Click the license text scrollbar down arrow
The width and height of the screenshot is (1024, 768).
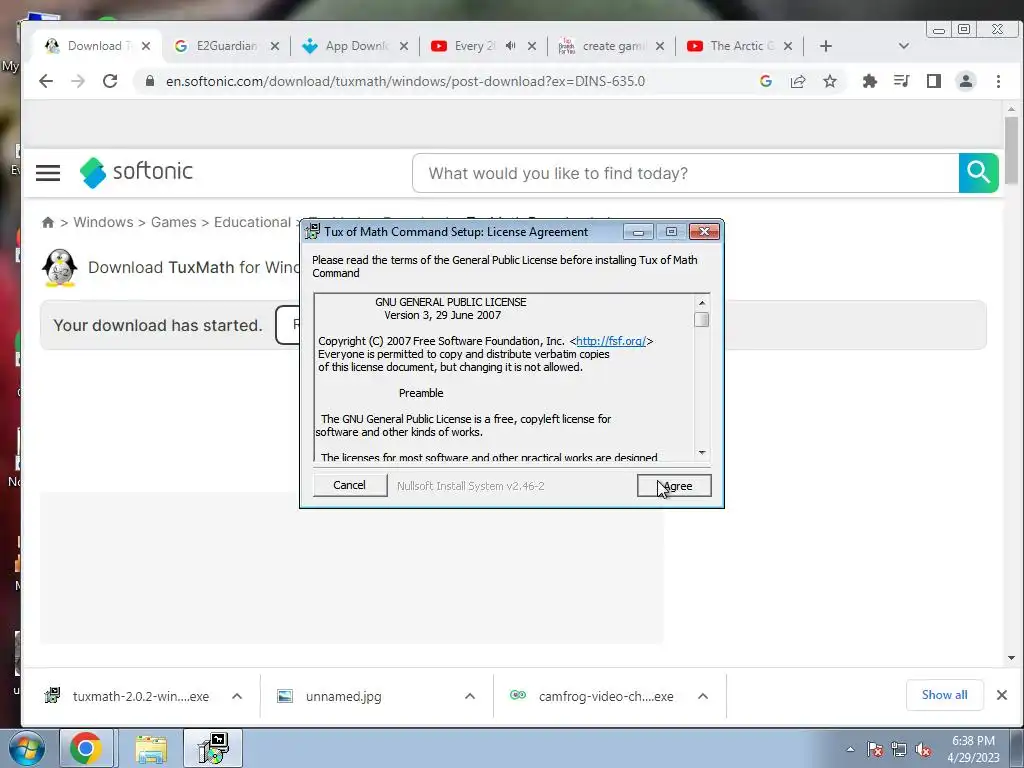[x=702, y=452]
